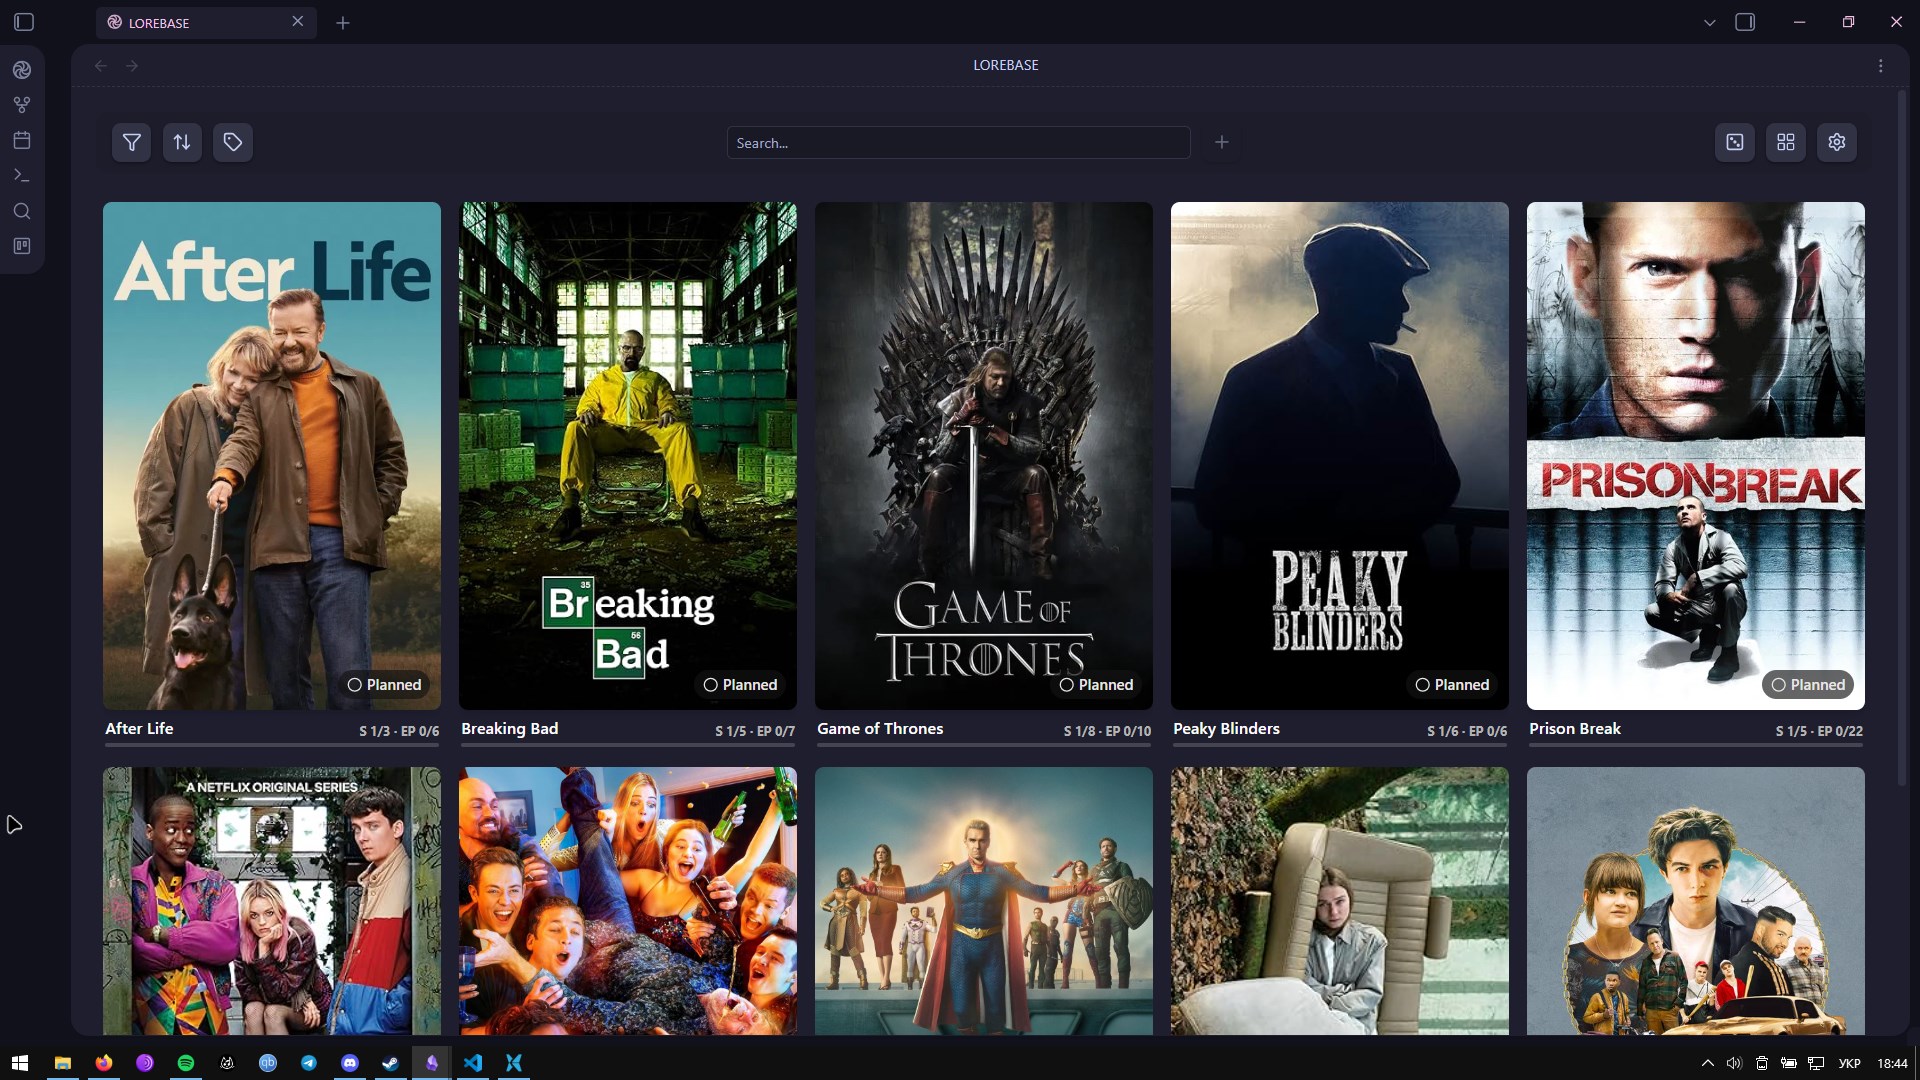Open the Windows Start menu
1920x1080 pixels.
tap(20, 1063)
